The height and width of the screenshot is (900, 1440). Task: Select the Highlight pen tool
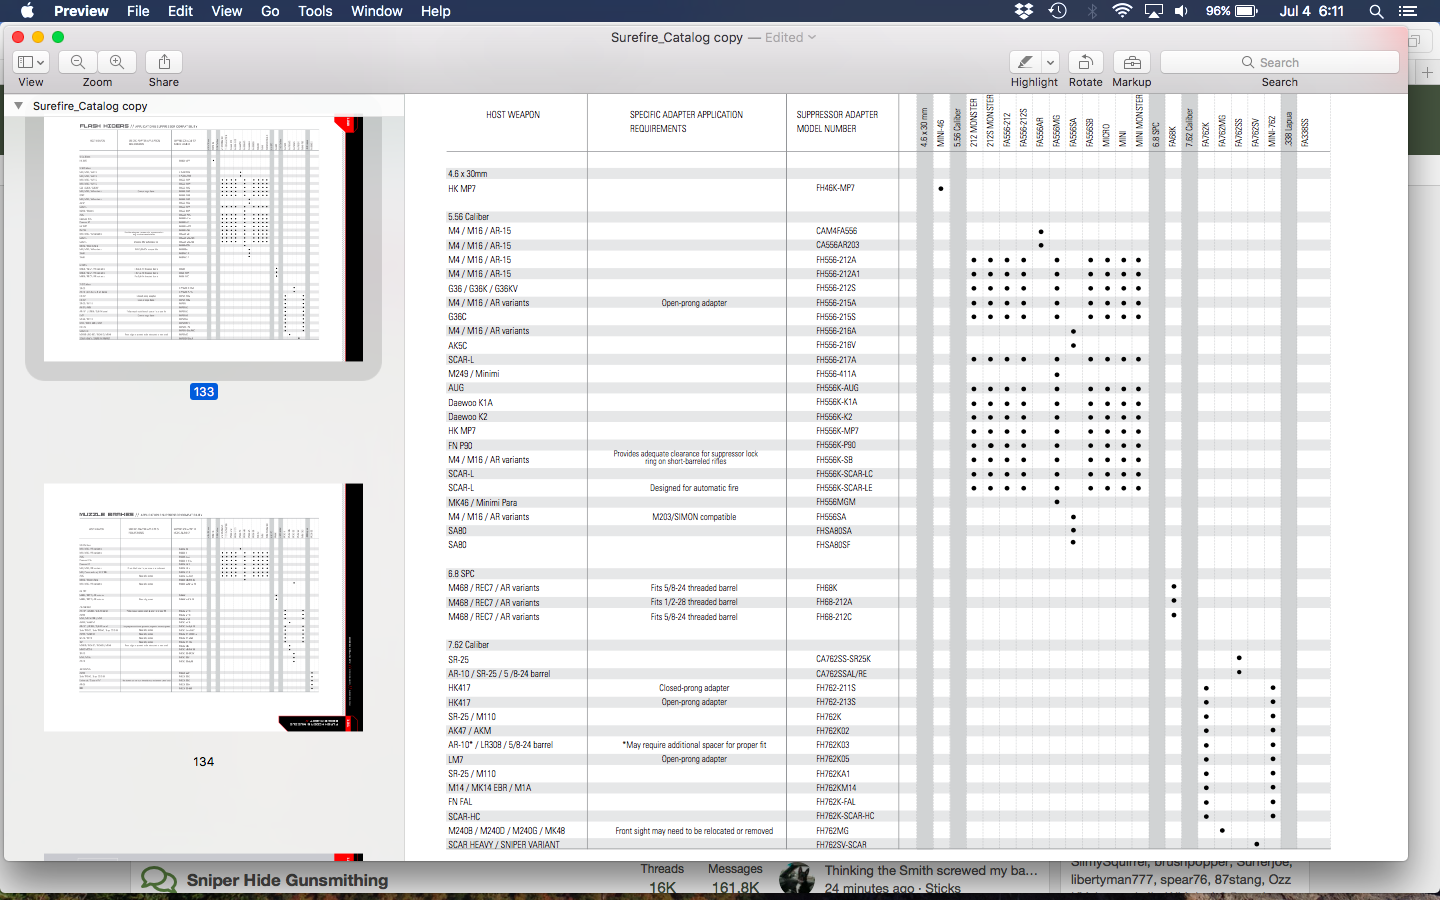pyautogui.click(x=1025, y=62)
